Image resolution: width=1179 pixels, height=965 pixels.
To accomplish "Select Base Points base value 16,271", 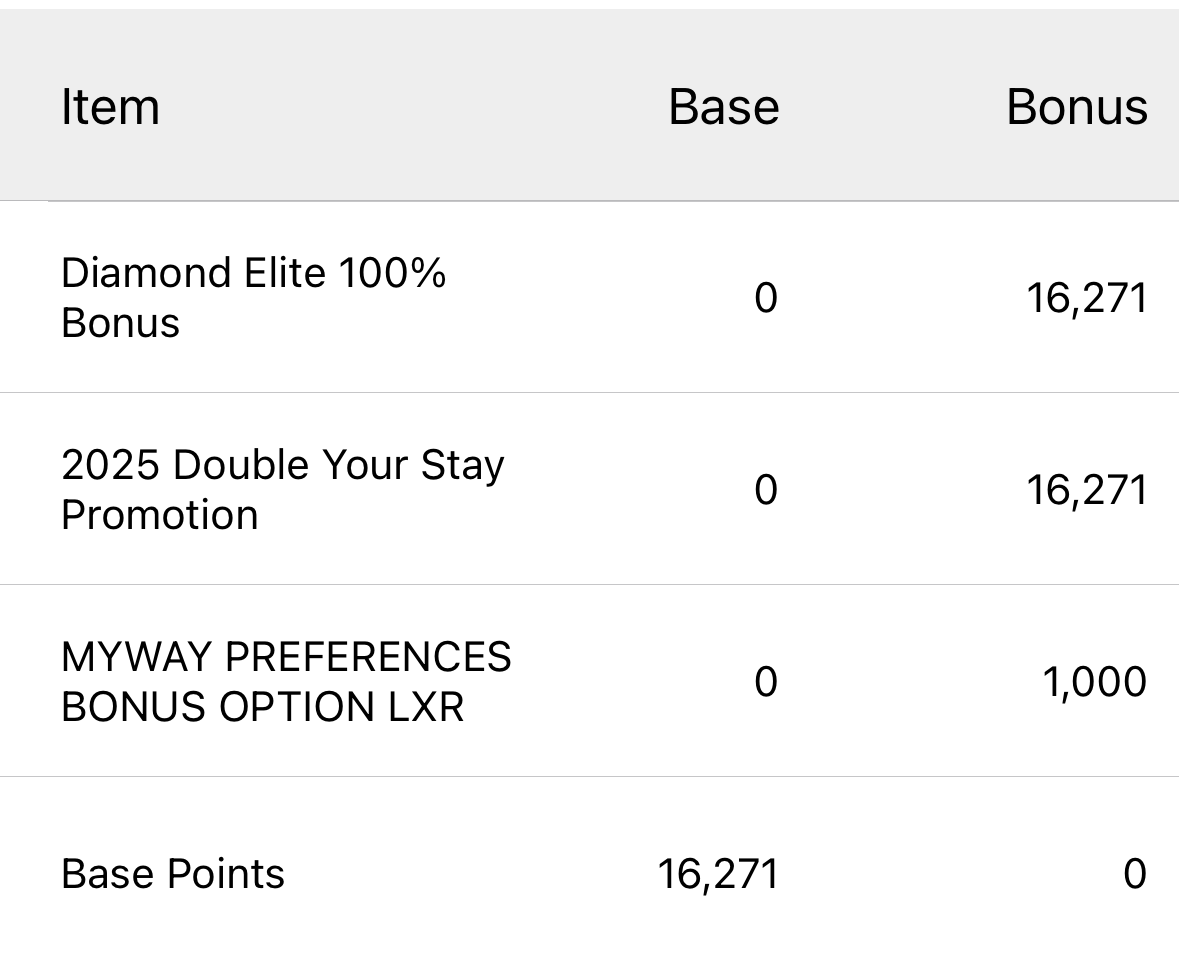I will point(718,874).
